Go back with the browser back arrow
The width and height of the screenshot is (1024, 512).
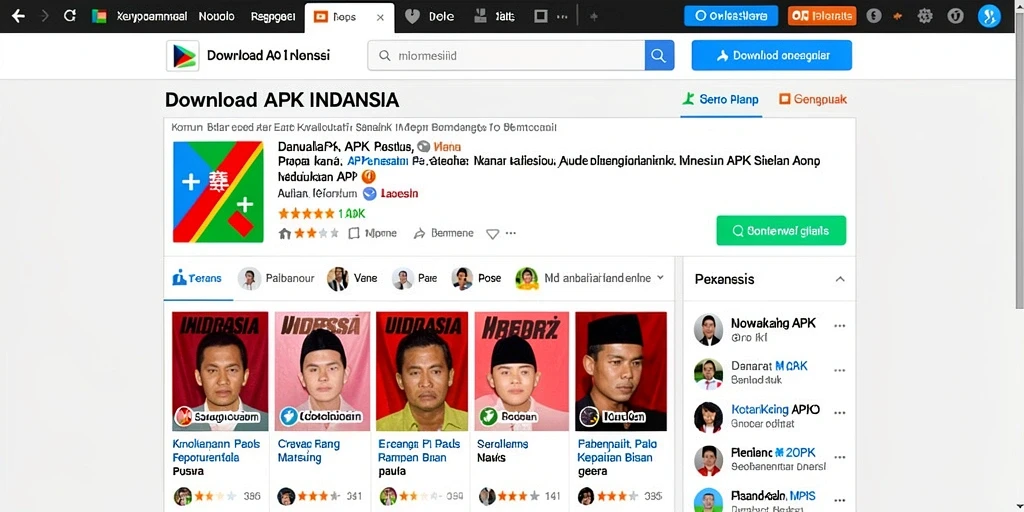pos(18,16)
